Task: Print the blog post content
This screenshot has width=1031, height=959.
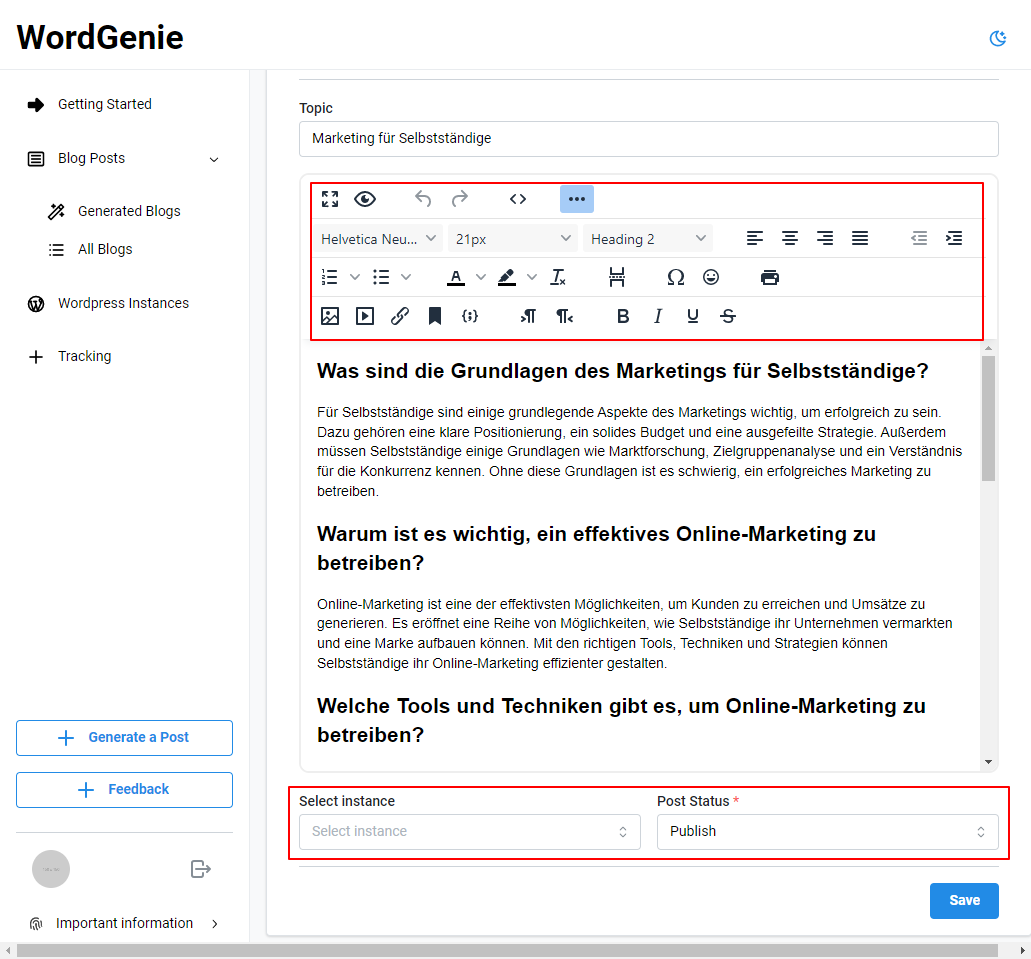Action: tap(769, 277)
